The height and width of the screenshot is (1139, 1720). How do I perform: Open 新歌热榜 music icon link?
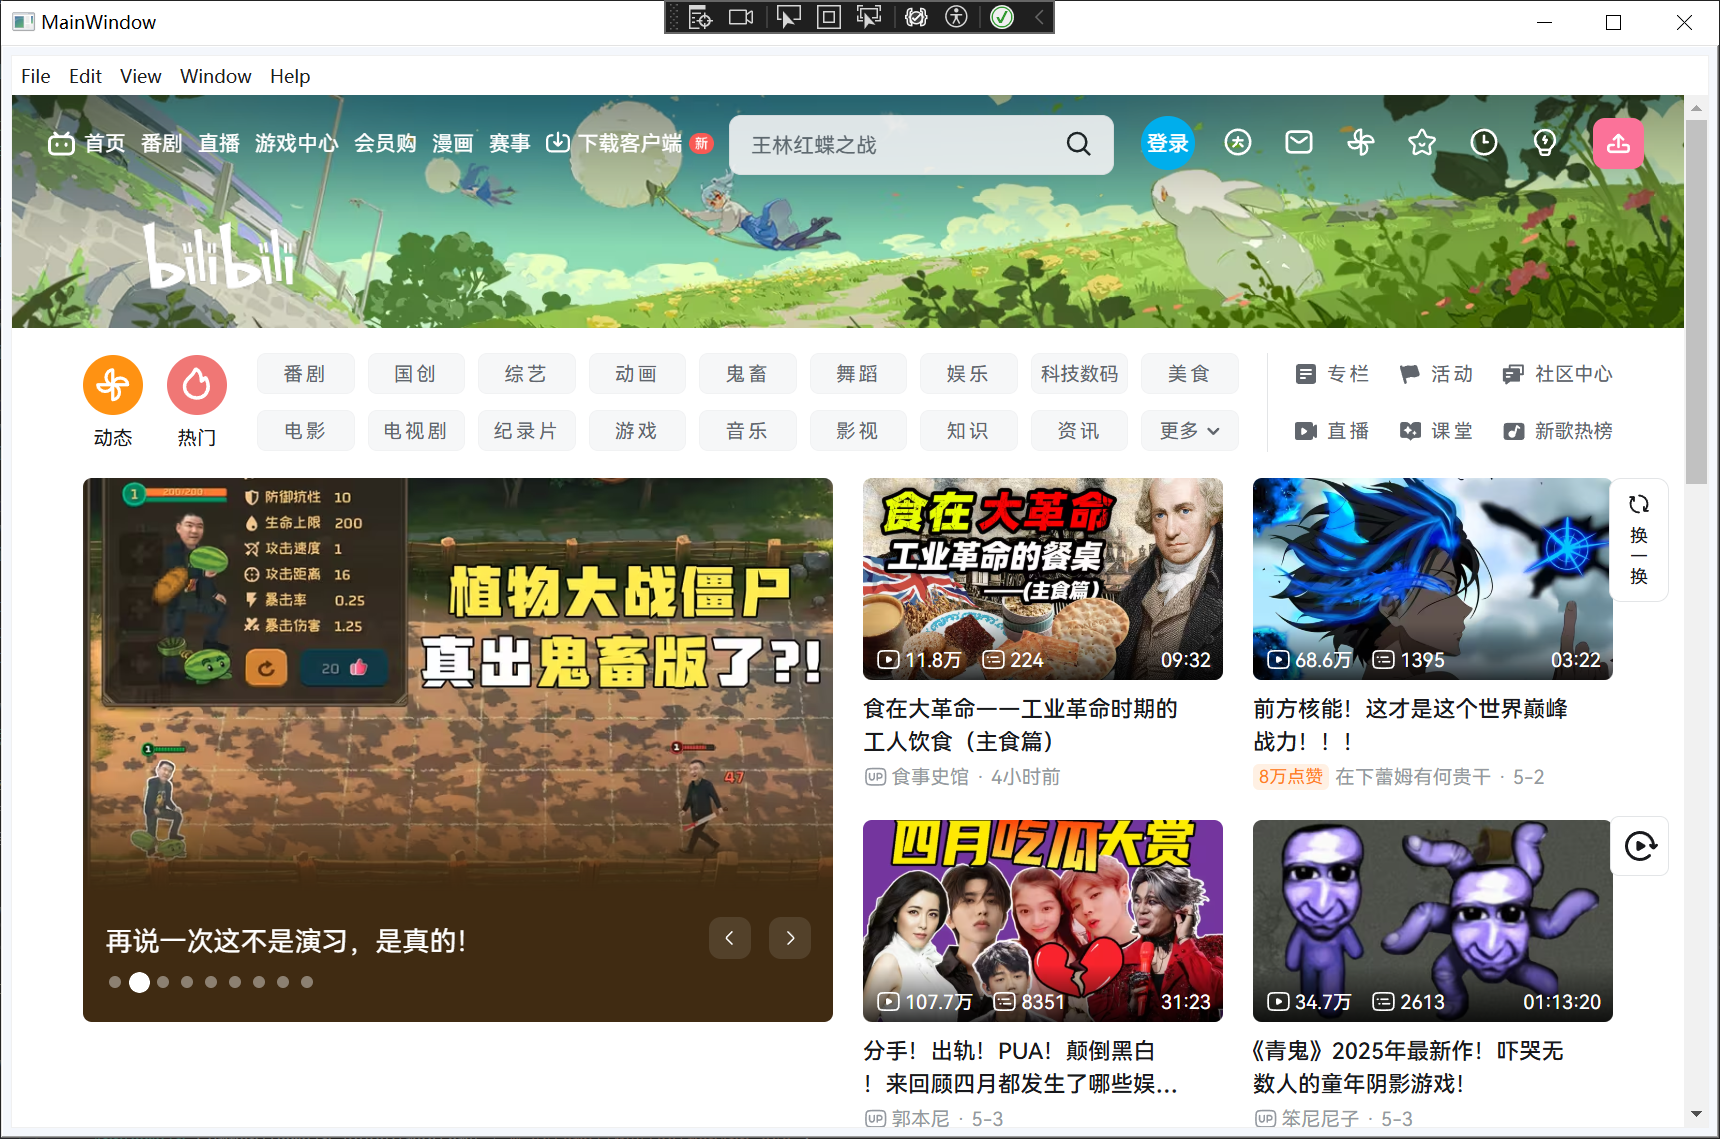(1514, 431)
